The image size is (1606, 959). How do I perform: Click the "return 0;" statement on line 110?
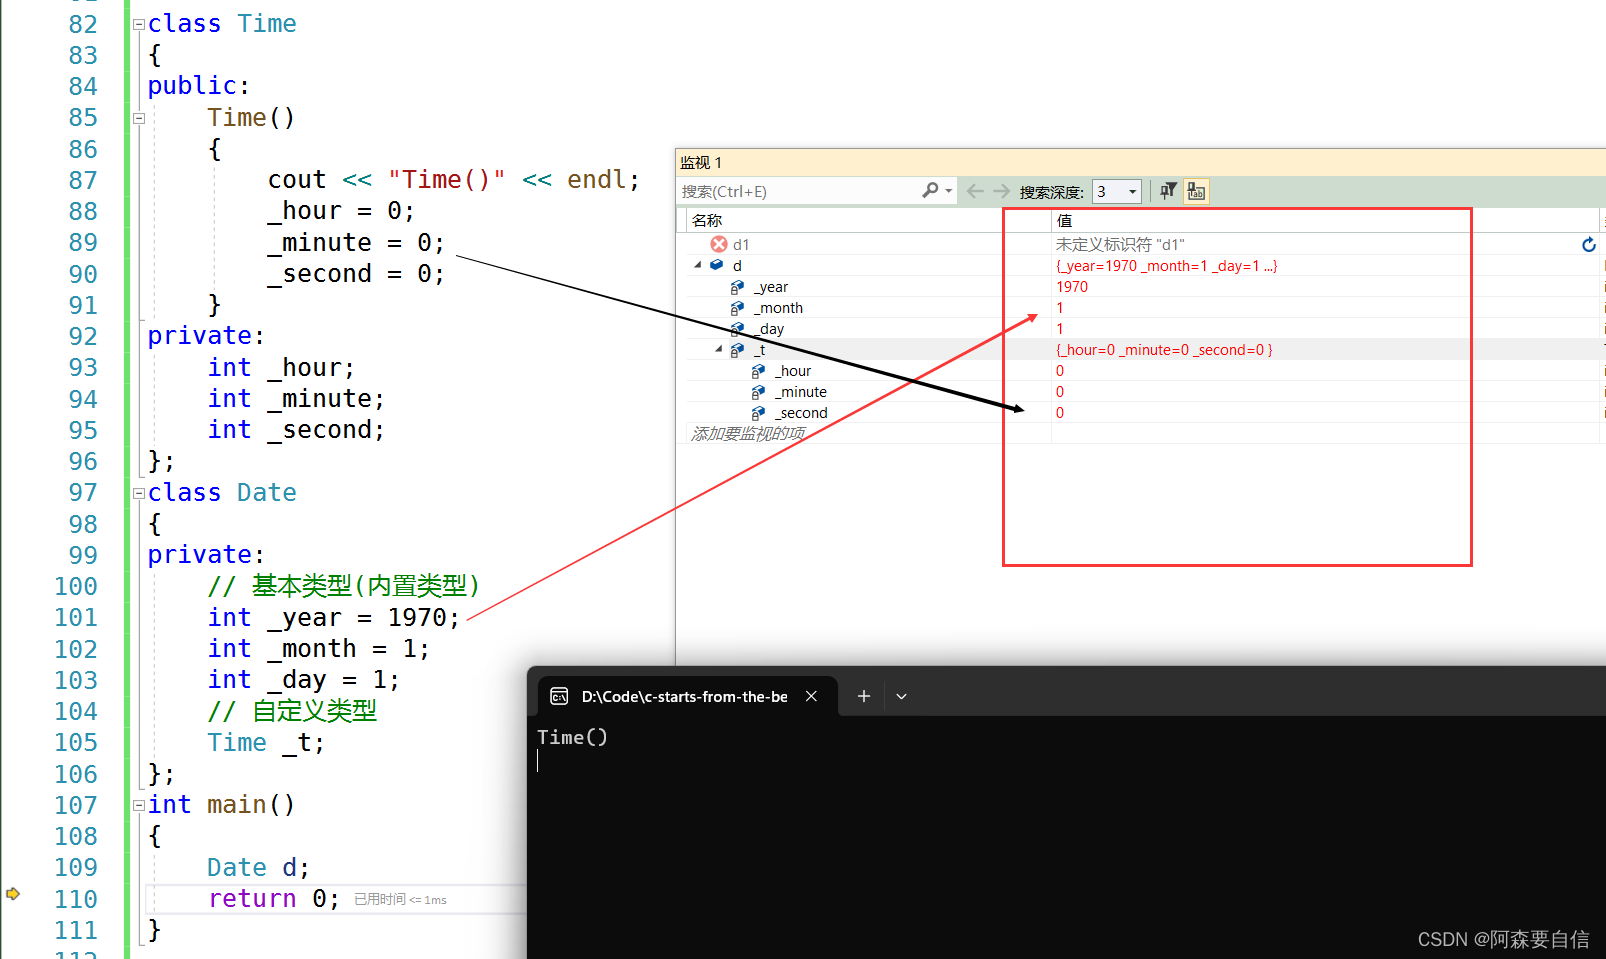pyautogui.click(x=274, y=899)
